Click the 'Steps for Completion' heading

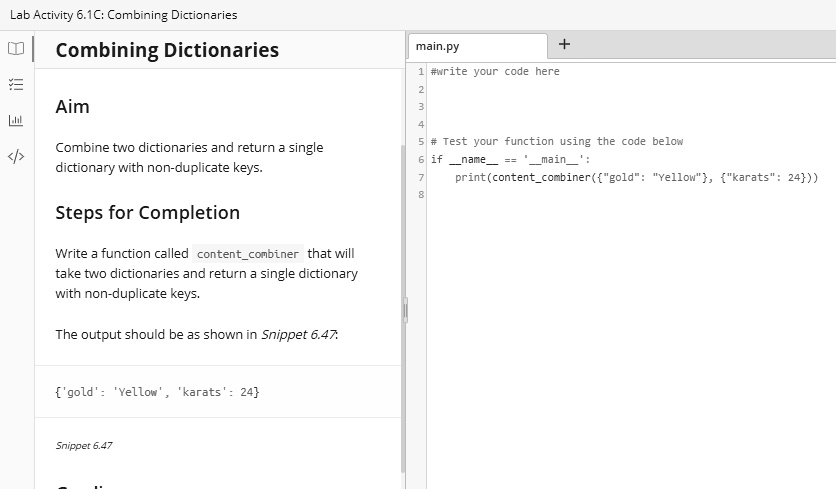tap(147, 212)
